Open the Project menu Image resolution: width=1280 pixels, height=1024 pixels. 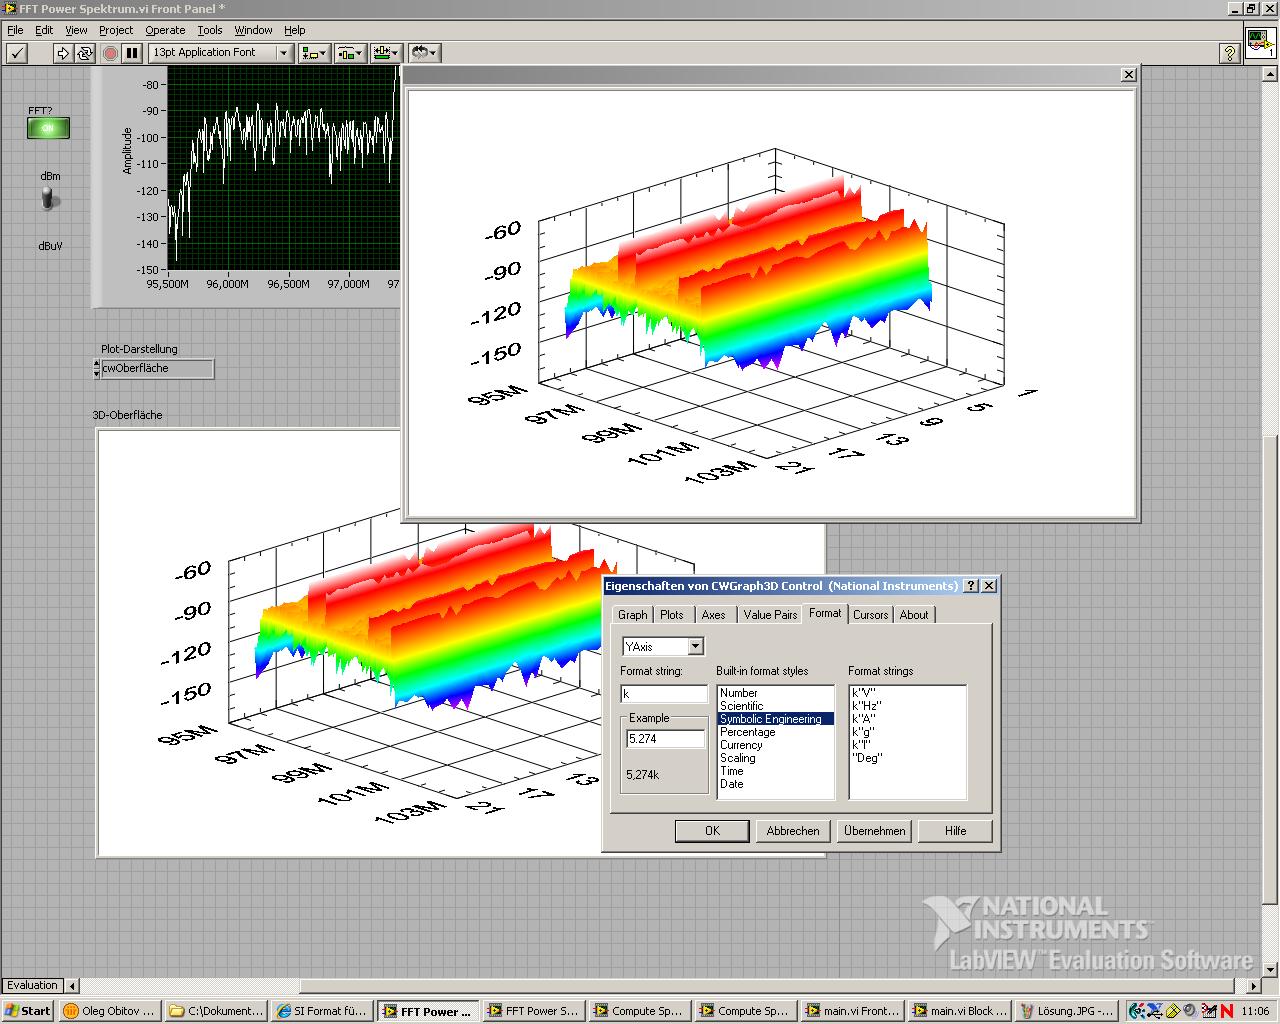[x=116, y=30]
